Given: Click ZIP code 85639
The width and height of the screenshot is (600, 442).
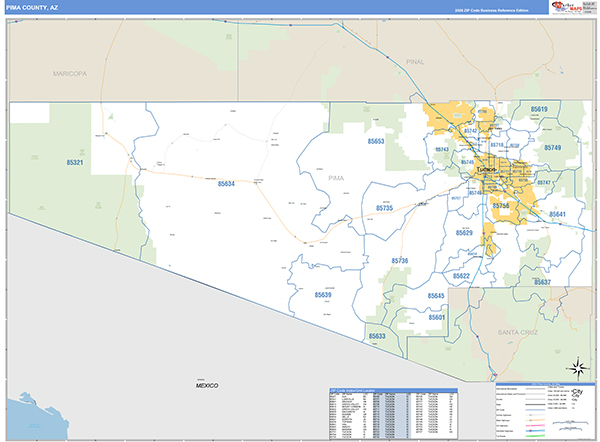Looking at the screenshot, I should 323,295.
